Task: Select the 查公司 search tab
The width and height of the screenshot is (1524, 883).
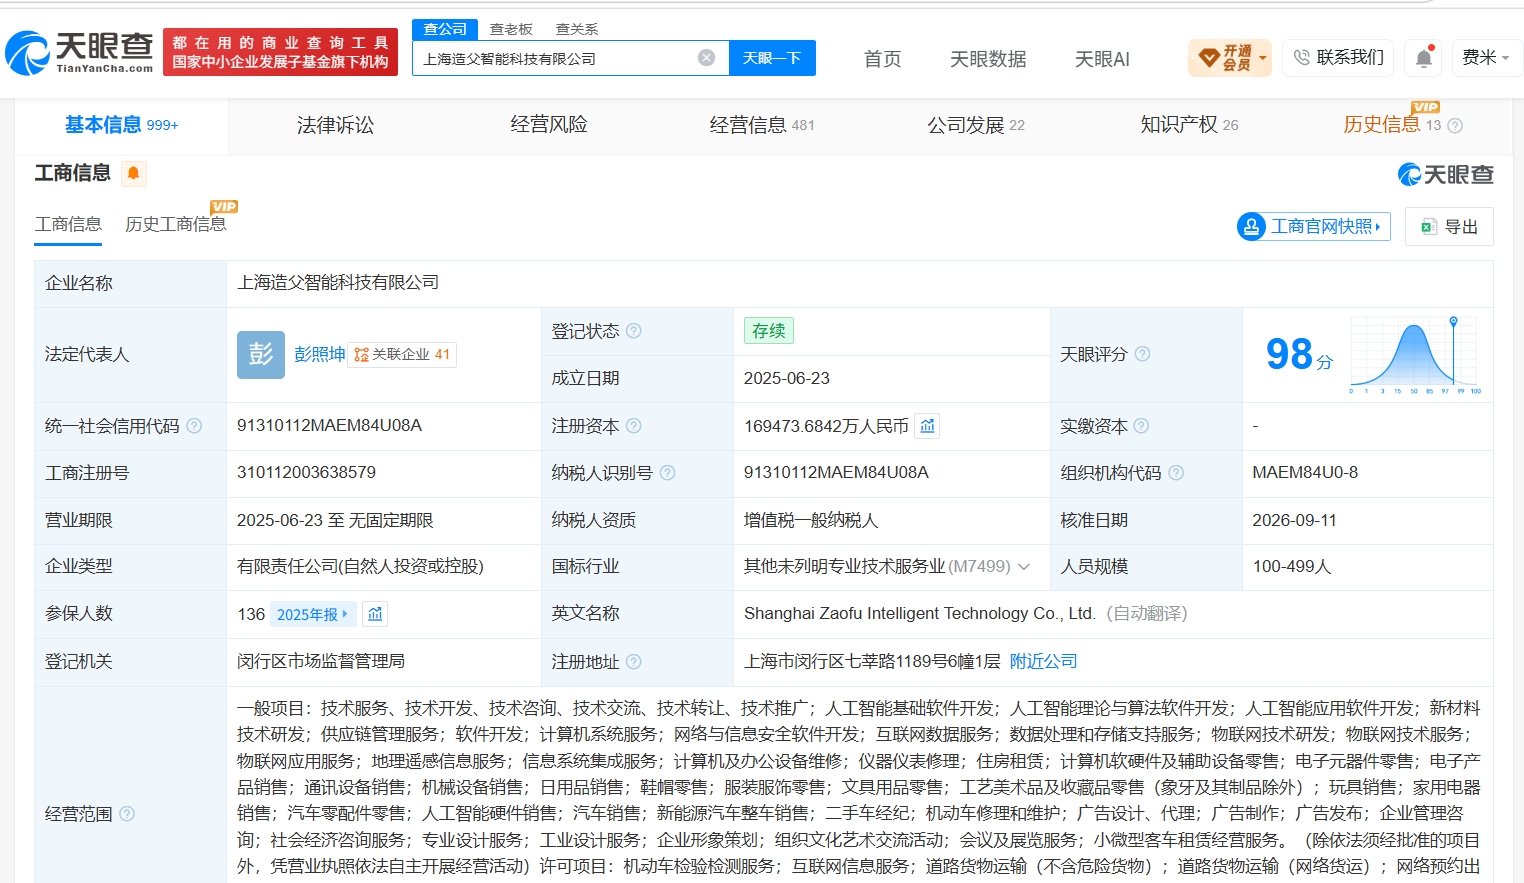Action: (x=445, y=29)
